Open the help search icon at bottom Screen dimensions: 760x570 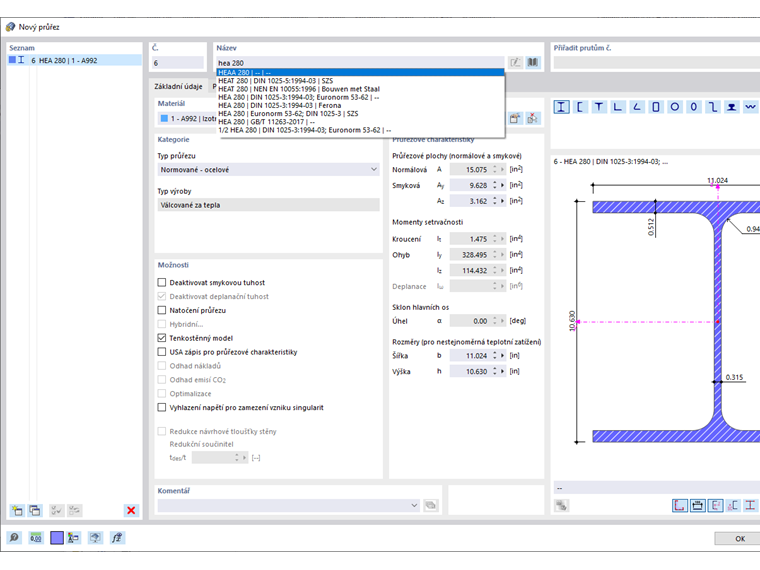tap(14, 538)
